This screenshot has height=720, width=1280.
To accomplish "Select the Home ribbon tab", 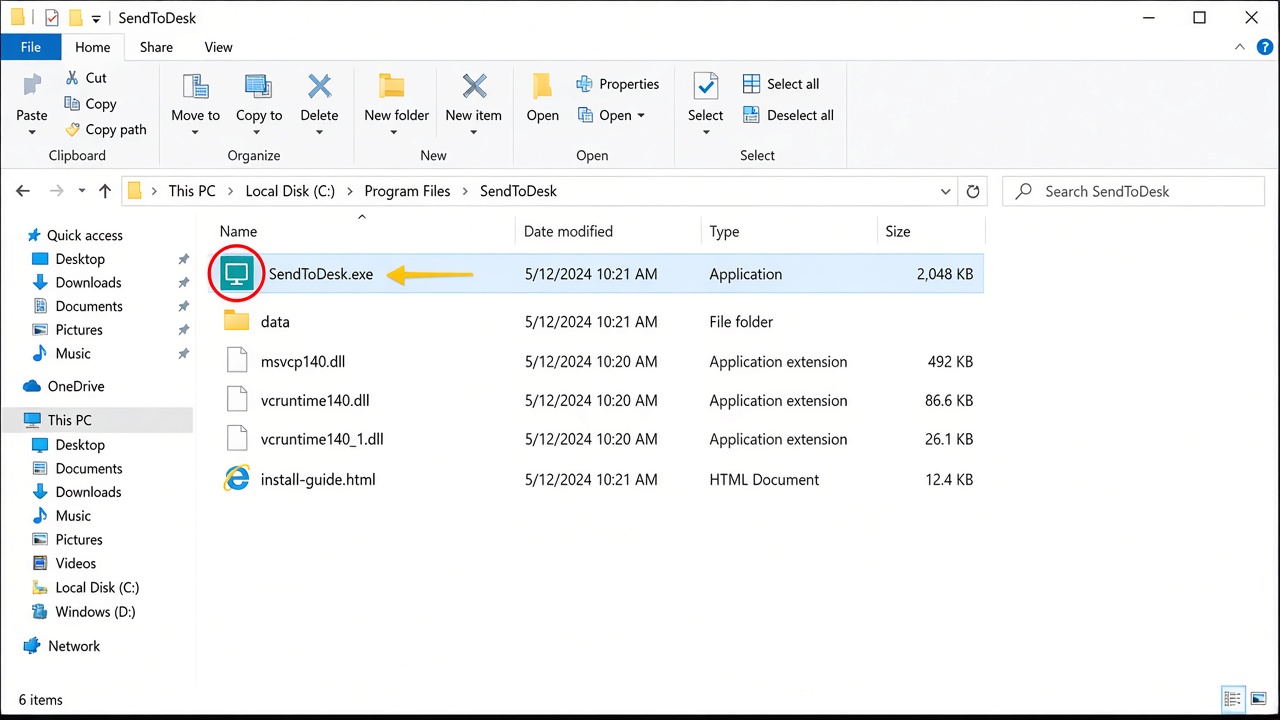I will (93, 47).
